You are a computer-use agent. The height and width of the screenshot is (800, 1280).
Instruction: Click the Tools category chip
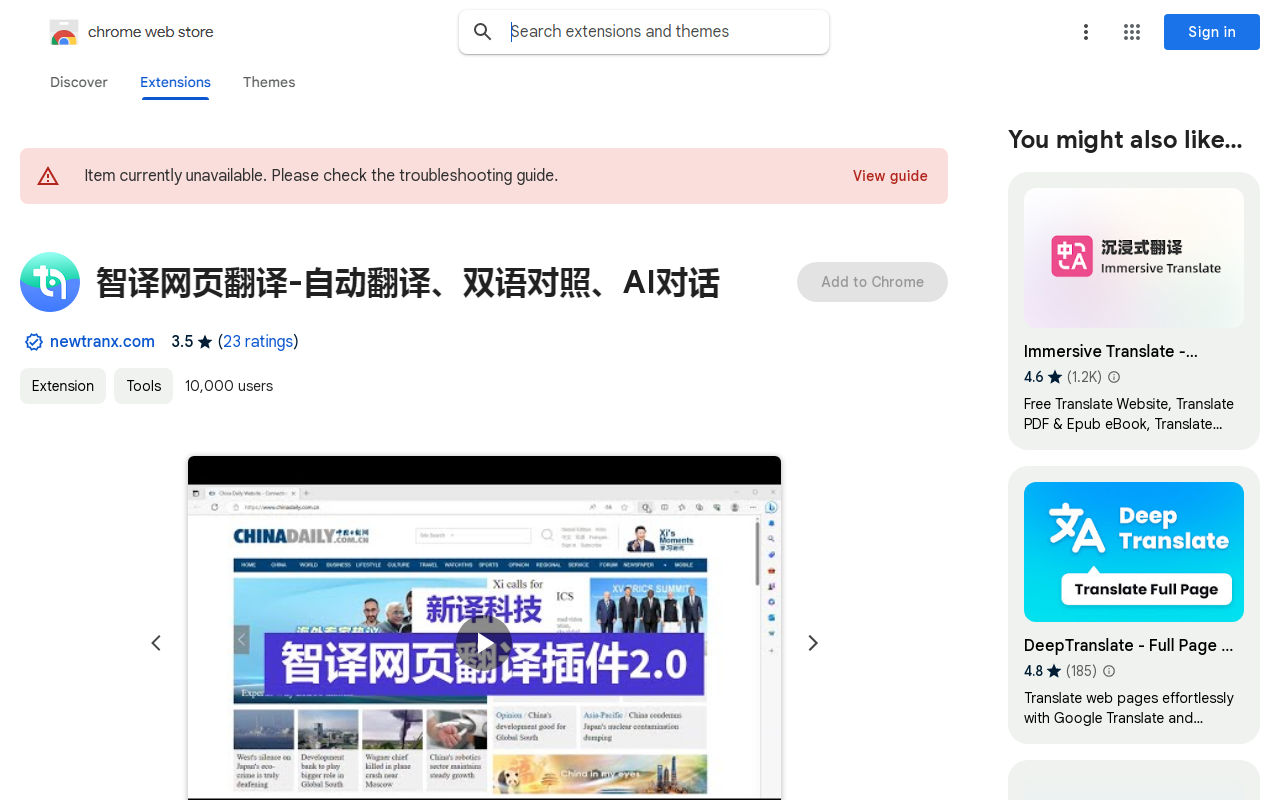tap(144, 386)
